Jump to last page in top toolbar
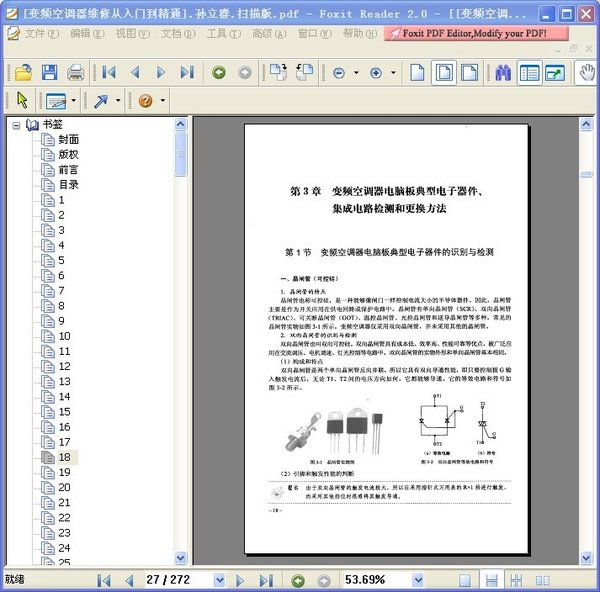The image size is (600, 592). click(187, 72)
